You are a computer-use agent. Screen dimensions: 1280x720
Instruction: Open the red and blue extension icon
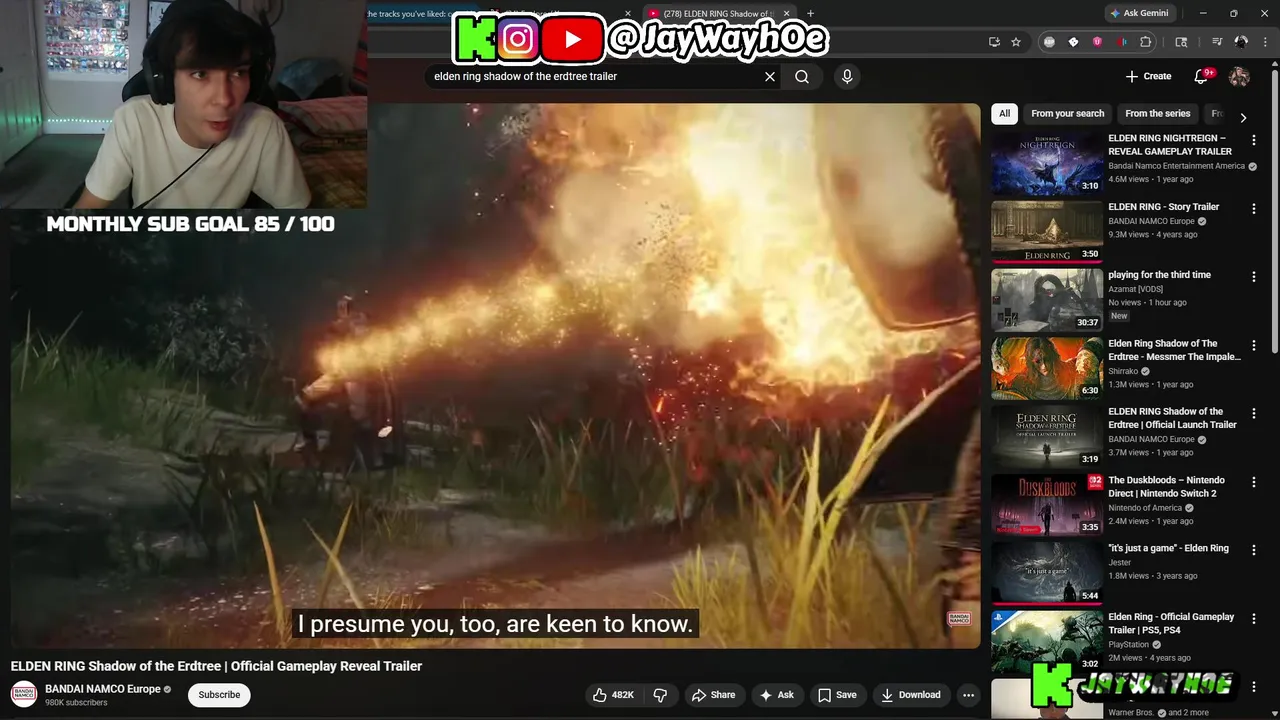tap(1121, 42)
